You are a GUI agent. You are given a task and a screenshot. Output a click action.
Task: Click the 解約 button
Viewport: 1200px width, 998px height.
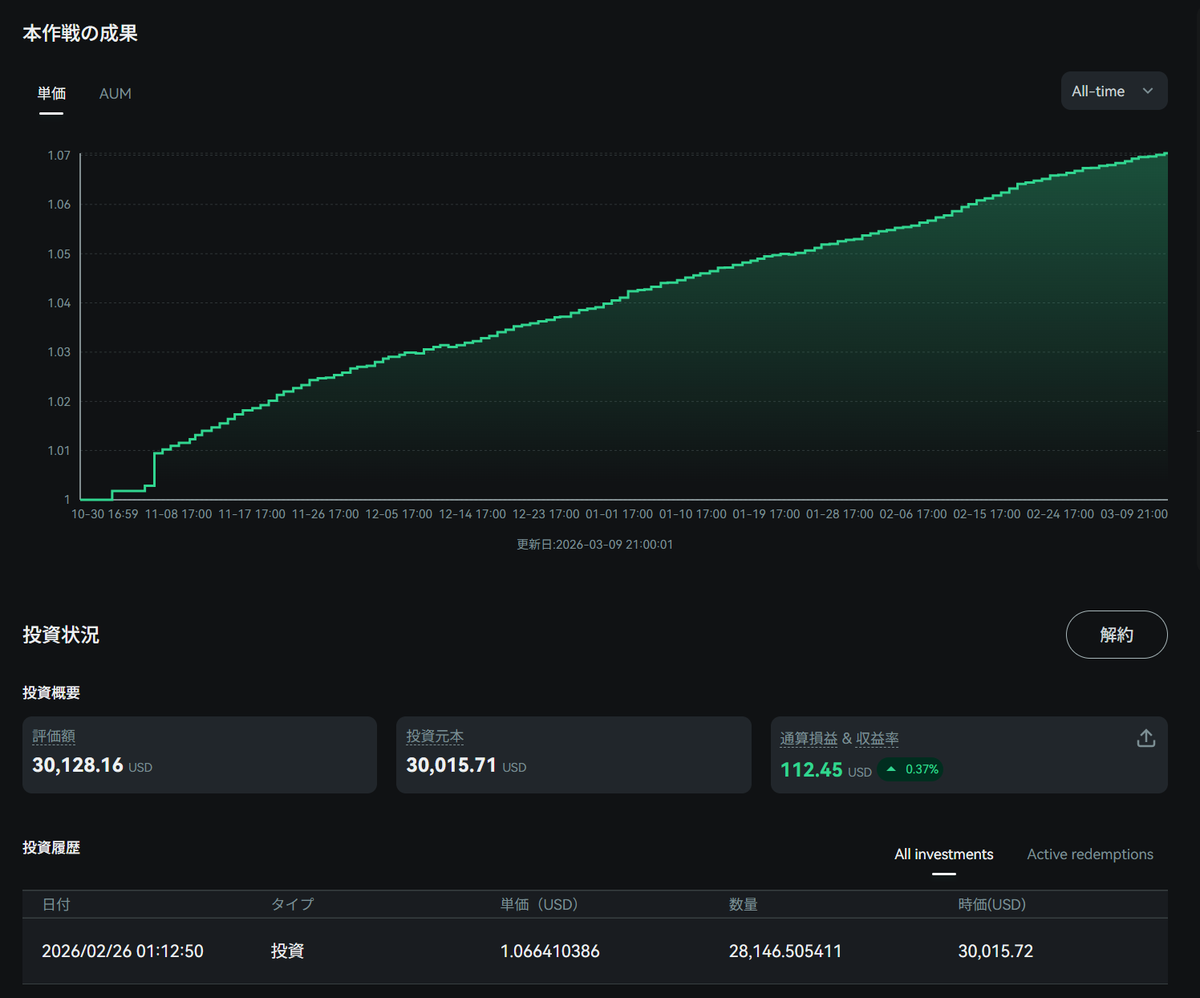(1116, 634)
